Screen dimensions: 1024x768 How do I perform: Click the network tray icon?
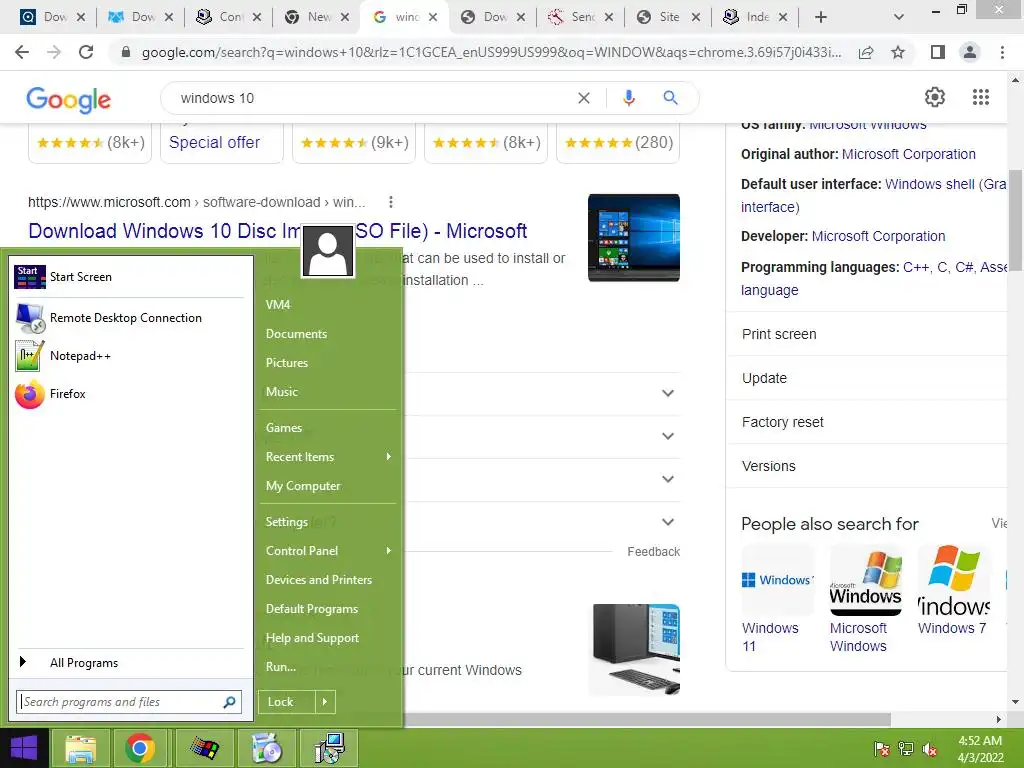[906, 749]
